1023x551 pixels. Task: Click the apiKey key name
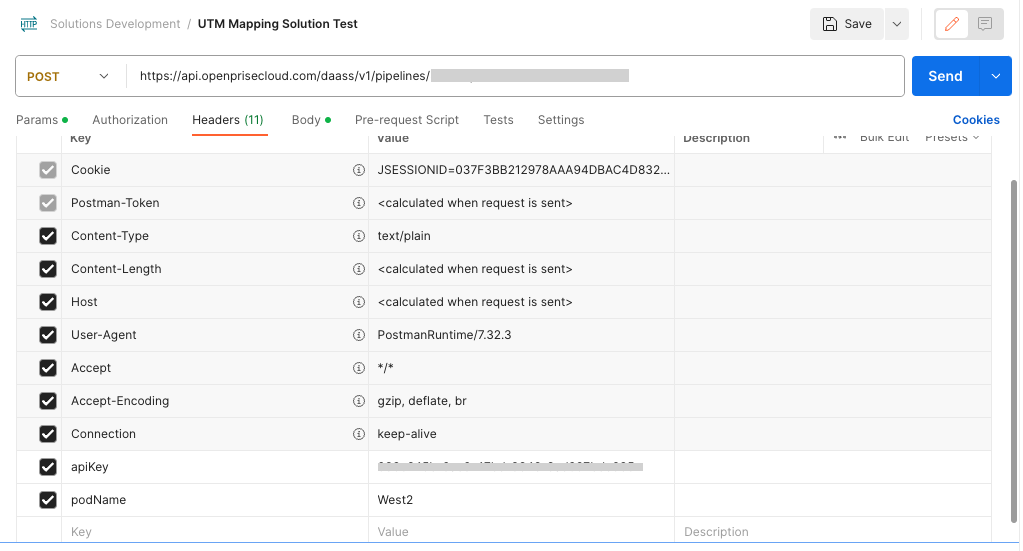[89, 467]
